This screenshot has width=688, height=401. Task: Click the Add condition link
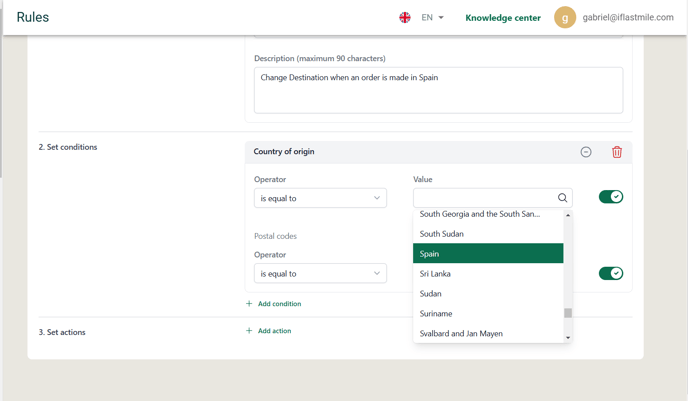point(280,304)
